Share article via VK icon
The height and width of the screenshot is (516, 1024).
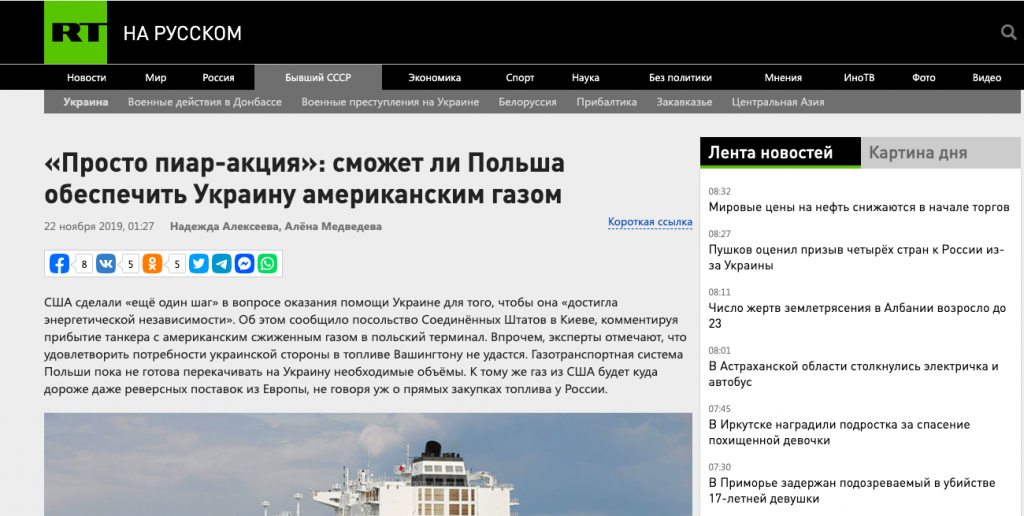106,264
